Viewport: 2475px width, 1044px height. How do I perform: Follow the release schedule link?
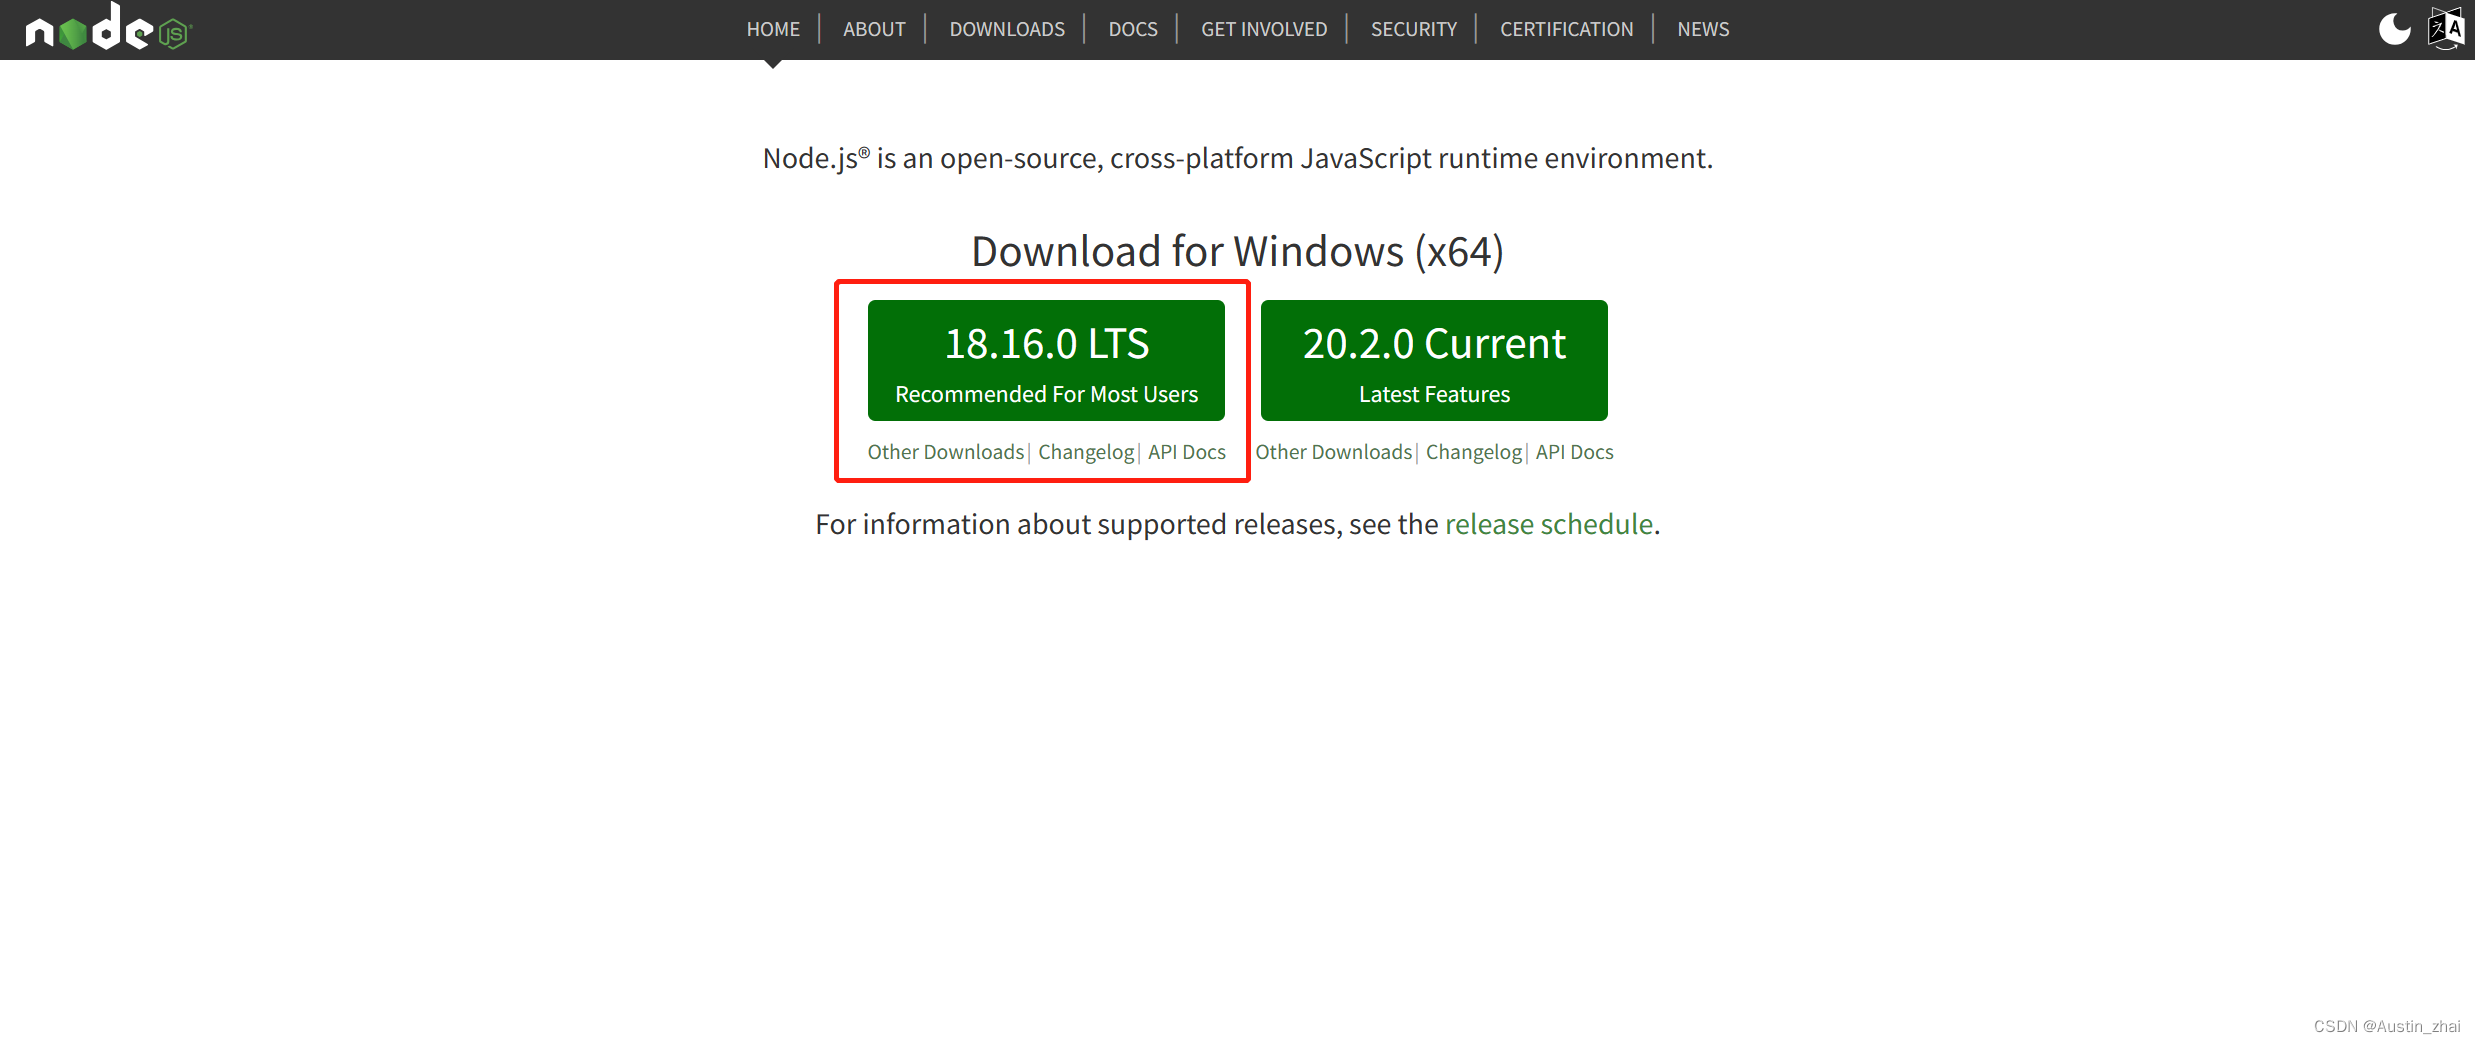1549,524
